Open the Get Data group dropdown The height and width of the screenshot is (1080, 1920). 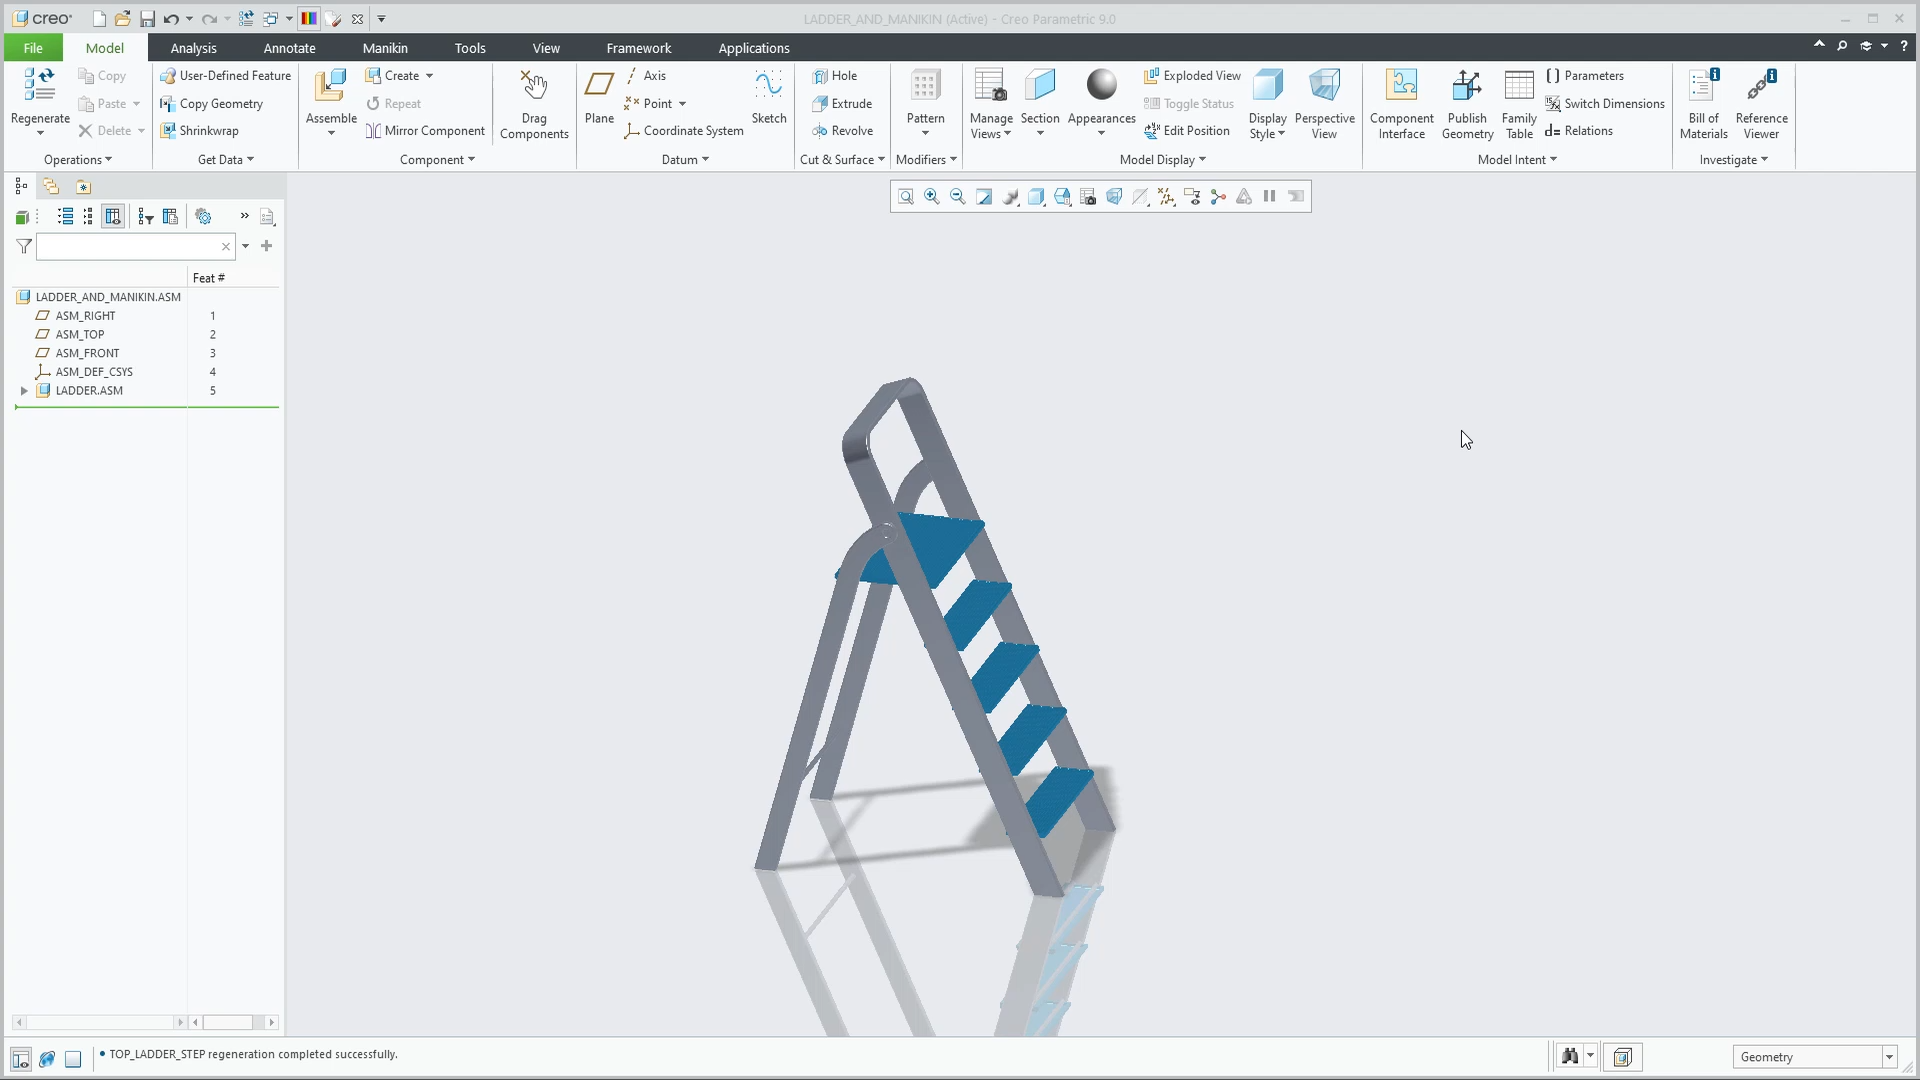[x=226, y=160]
